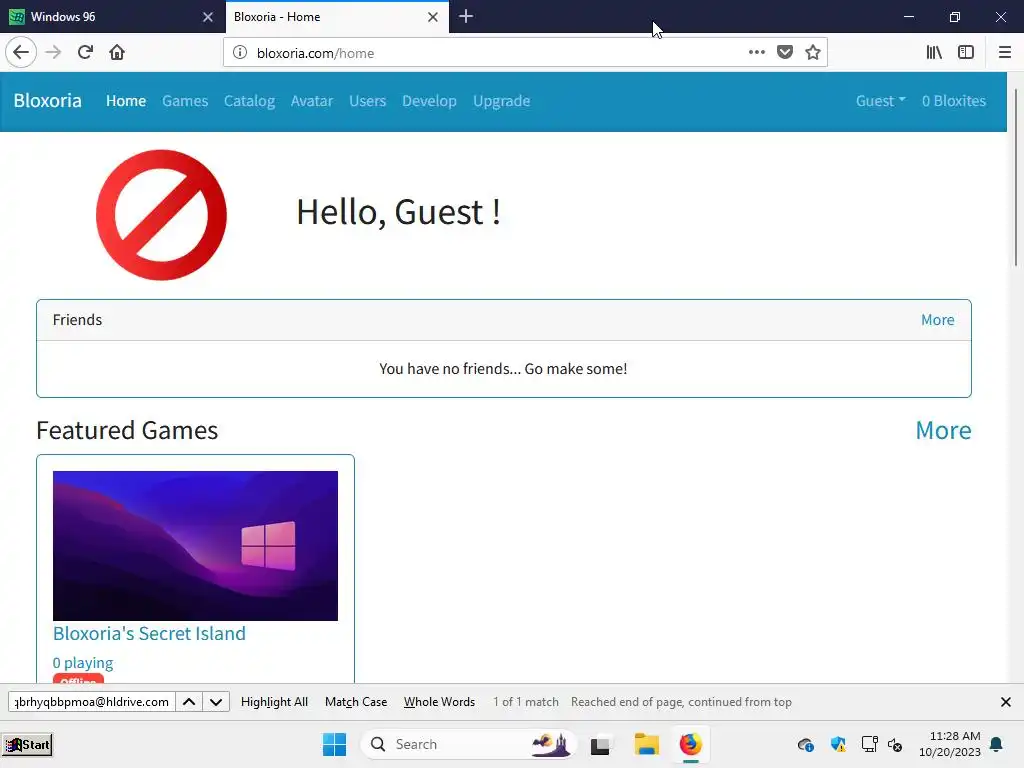Open Task View icon on taskbar

click(600, 744)
